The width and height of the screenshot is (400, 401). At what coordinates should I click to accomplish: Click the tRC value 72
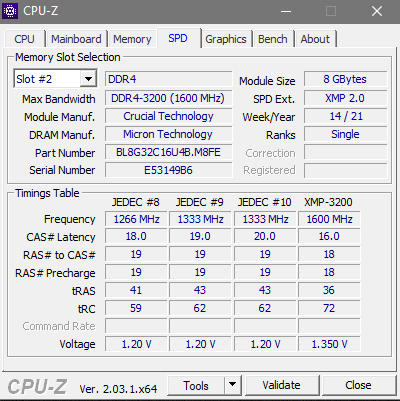click(329, 308)
